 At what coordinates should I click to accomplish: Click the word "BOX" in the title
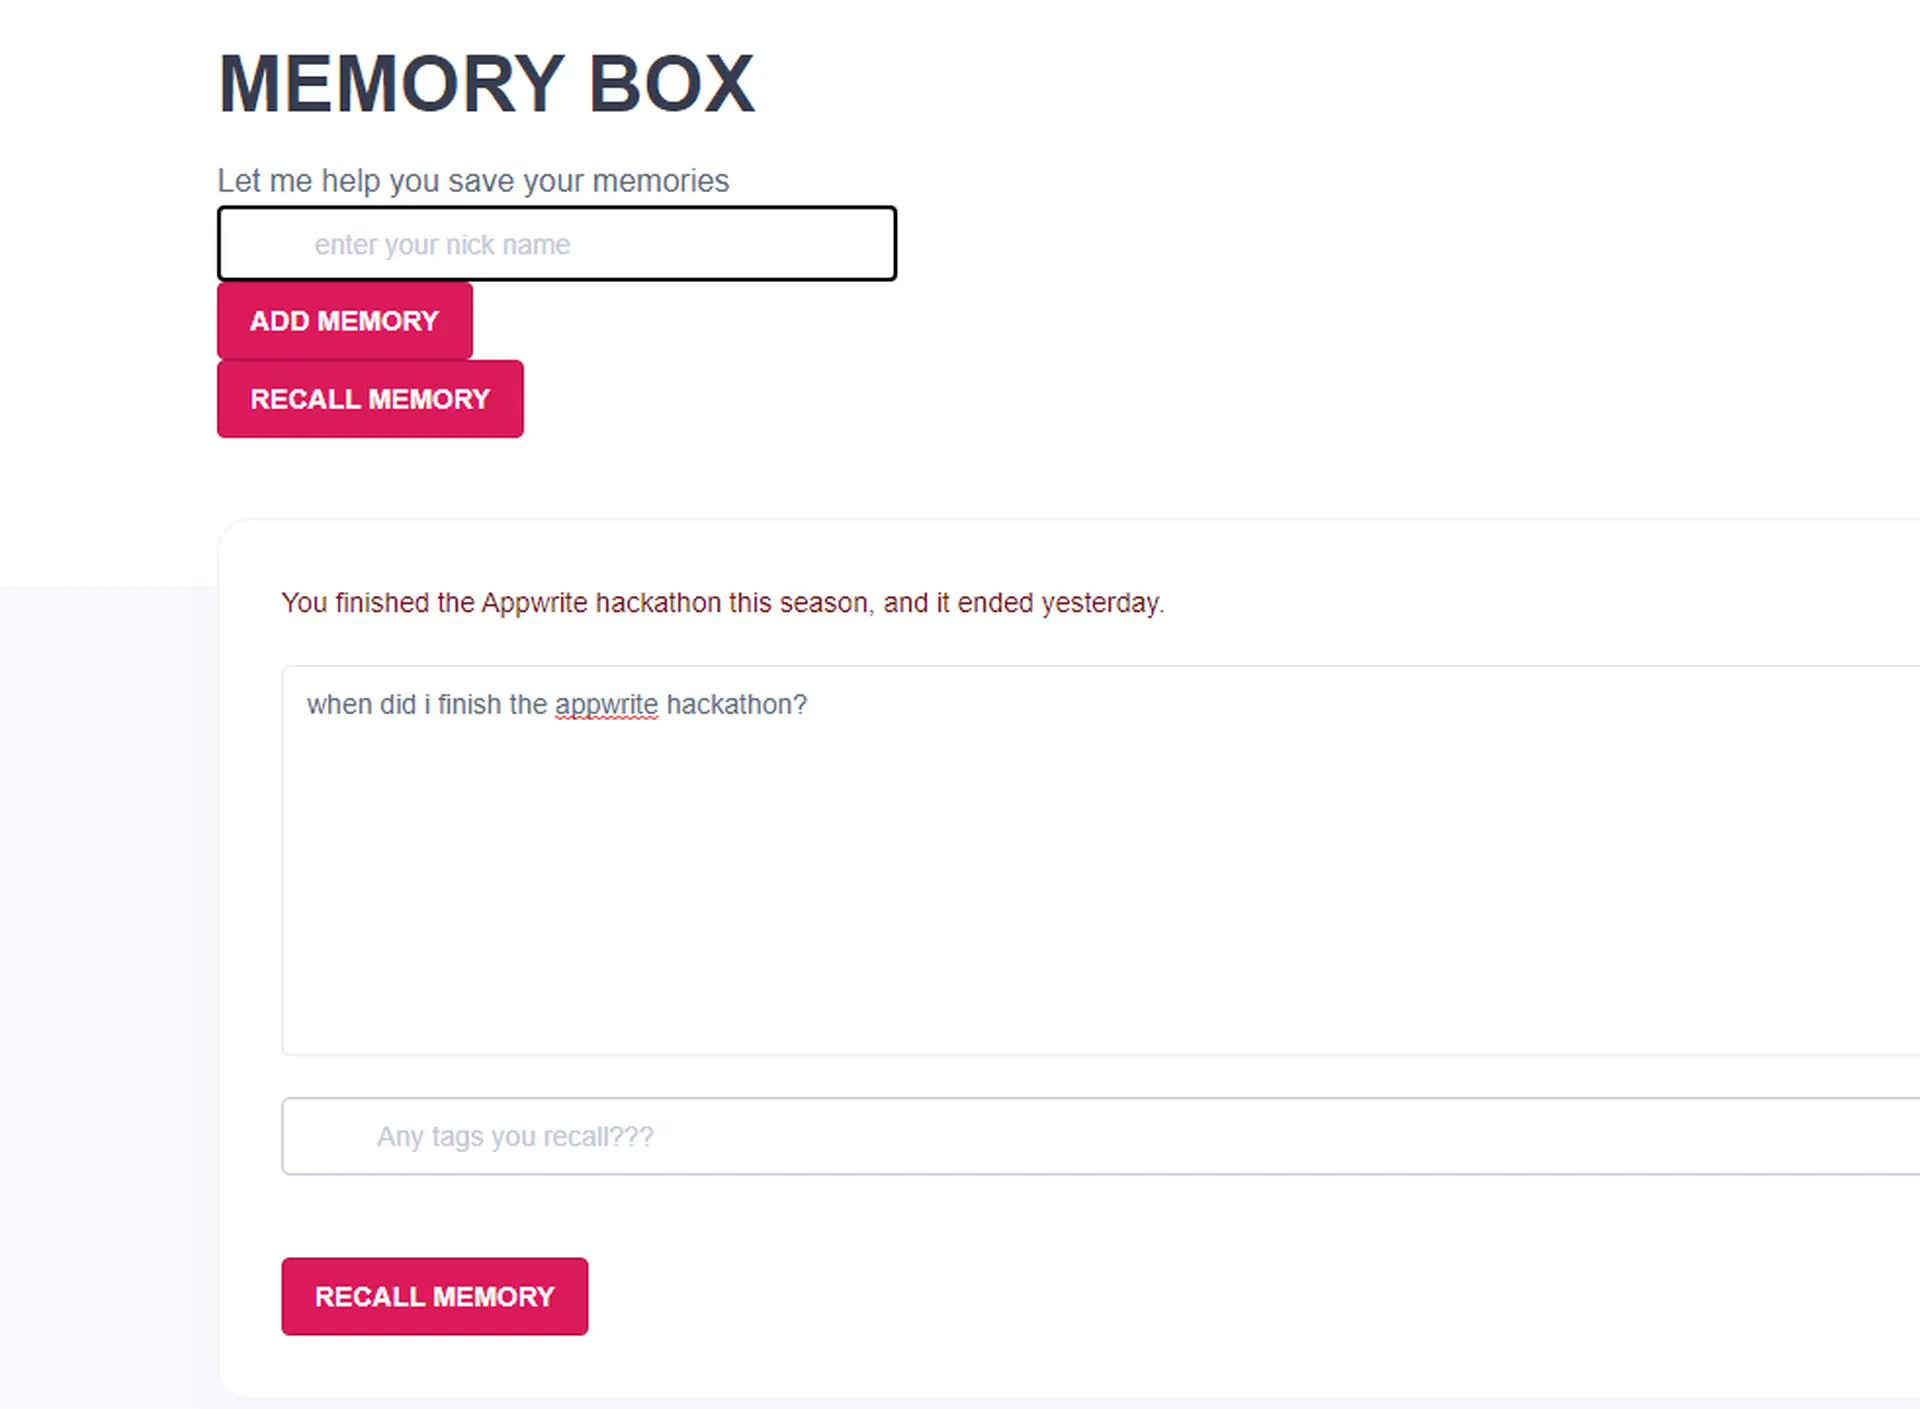[671, 84]
